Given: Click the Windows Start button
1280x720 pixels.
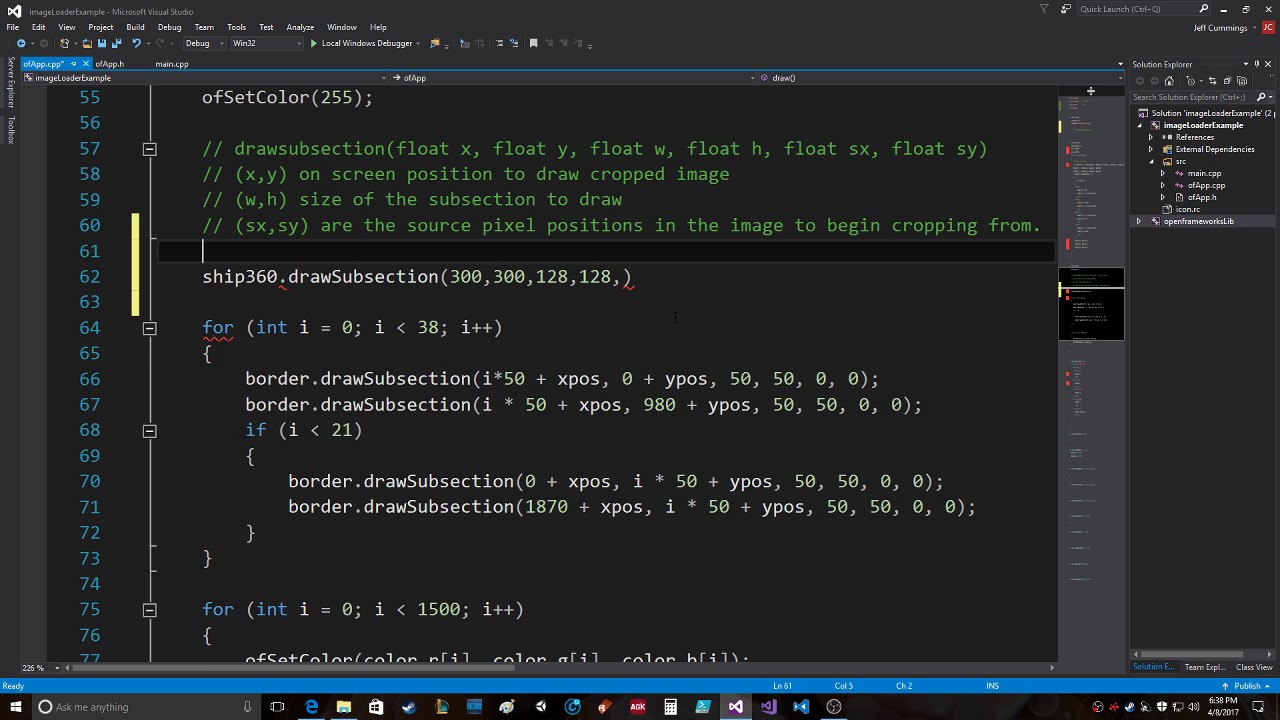Looking at the screenshot, I should (14, 707).
